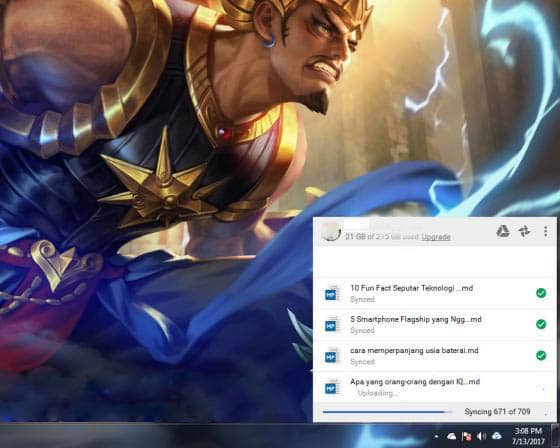
Task: Select '10 Fun Fact Seputar Teknologi ...md' filename
Action: point(411,288)
